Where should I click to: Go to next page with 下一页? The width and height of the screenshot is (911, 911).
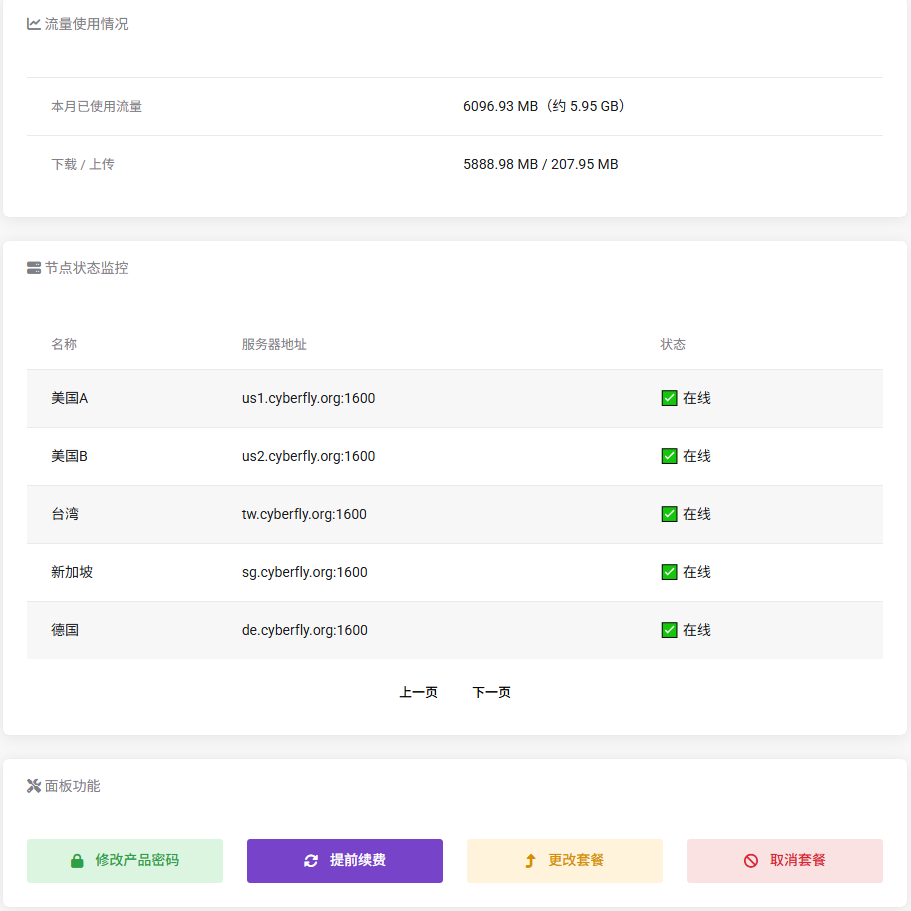click(491, 692)
